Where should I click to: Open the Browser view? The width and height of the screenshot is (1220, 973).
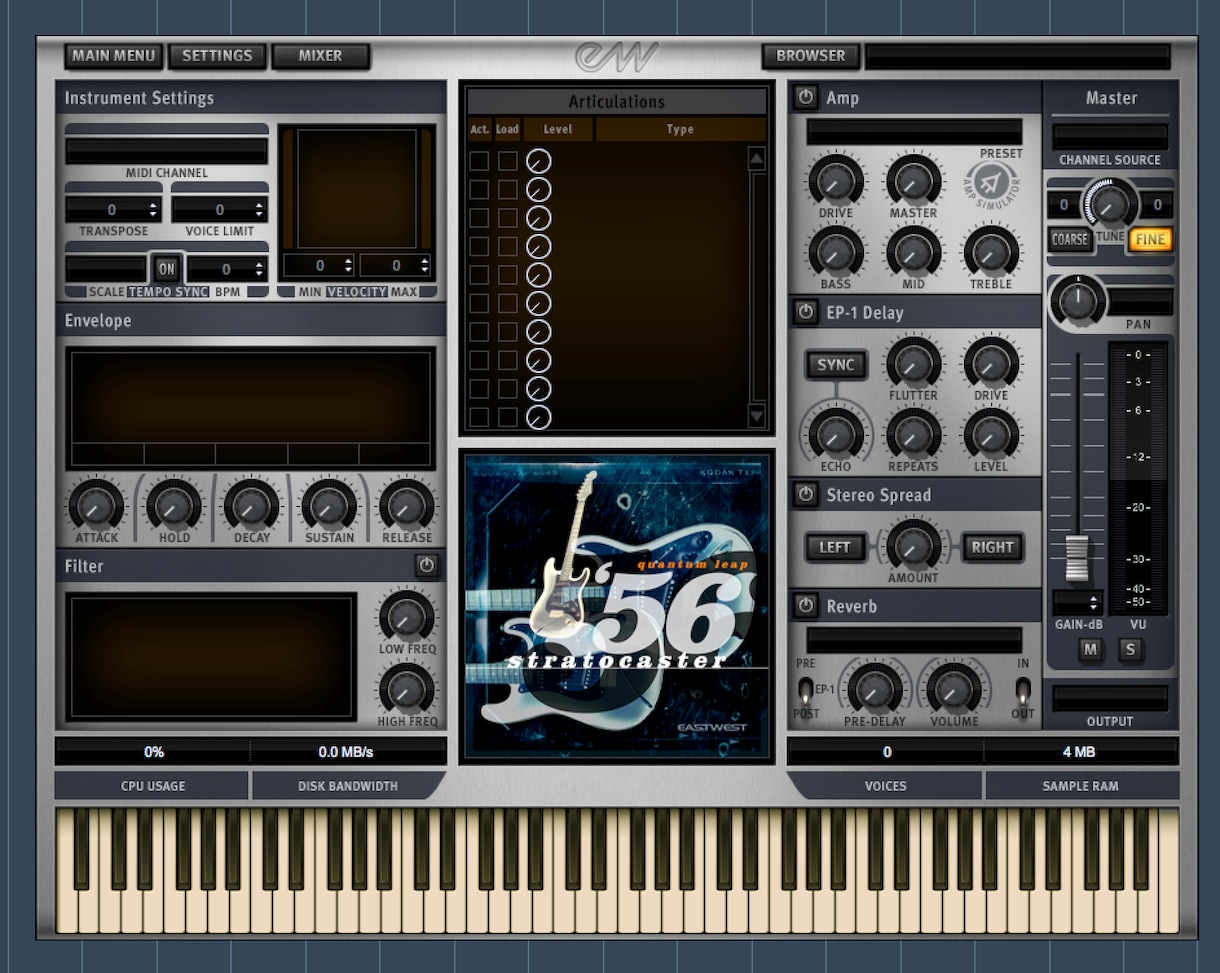point(811,56)
